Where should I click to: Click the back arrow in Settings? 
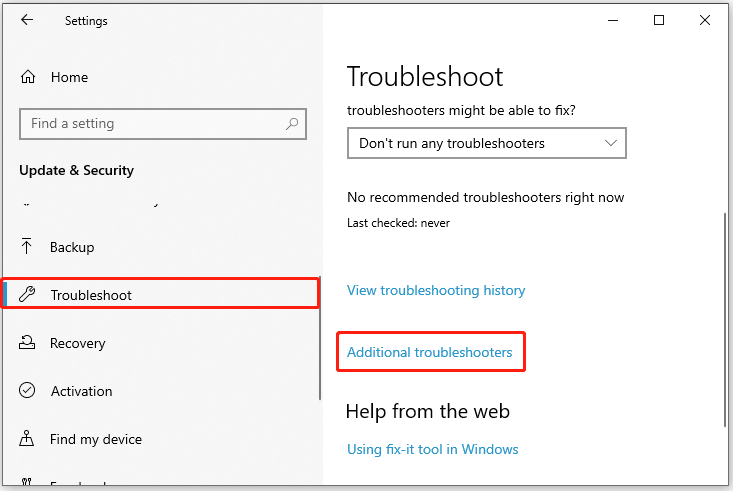click(27, 20)
